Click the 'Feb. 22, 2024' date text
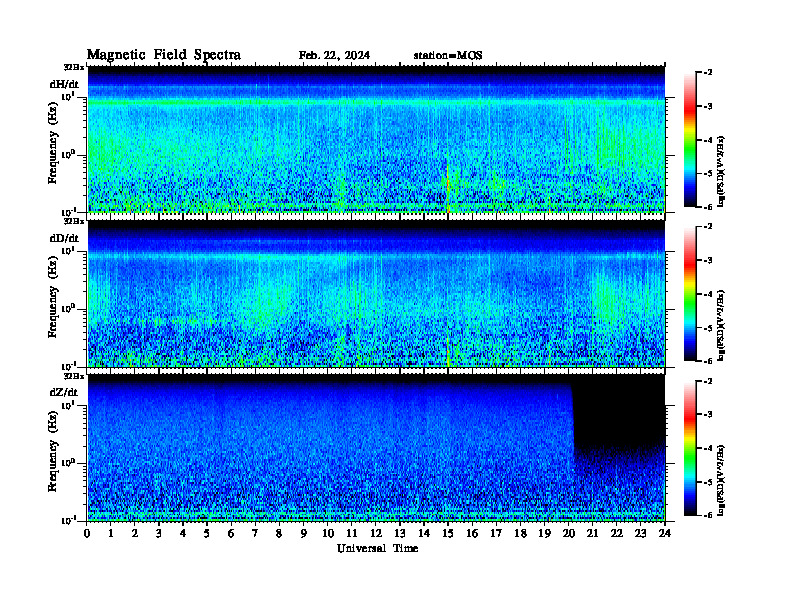 (x=334, y=55)
